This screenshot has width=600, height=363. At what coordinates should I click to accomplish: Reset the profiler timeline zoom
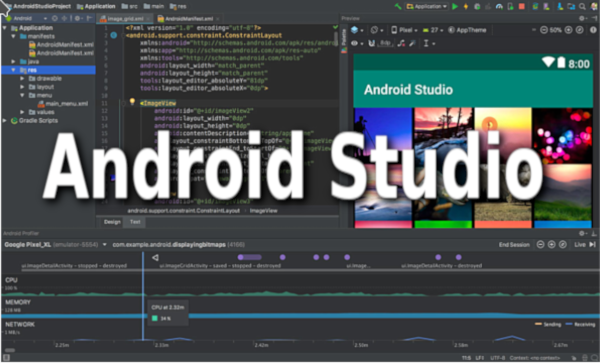562,244
